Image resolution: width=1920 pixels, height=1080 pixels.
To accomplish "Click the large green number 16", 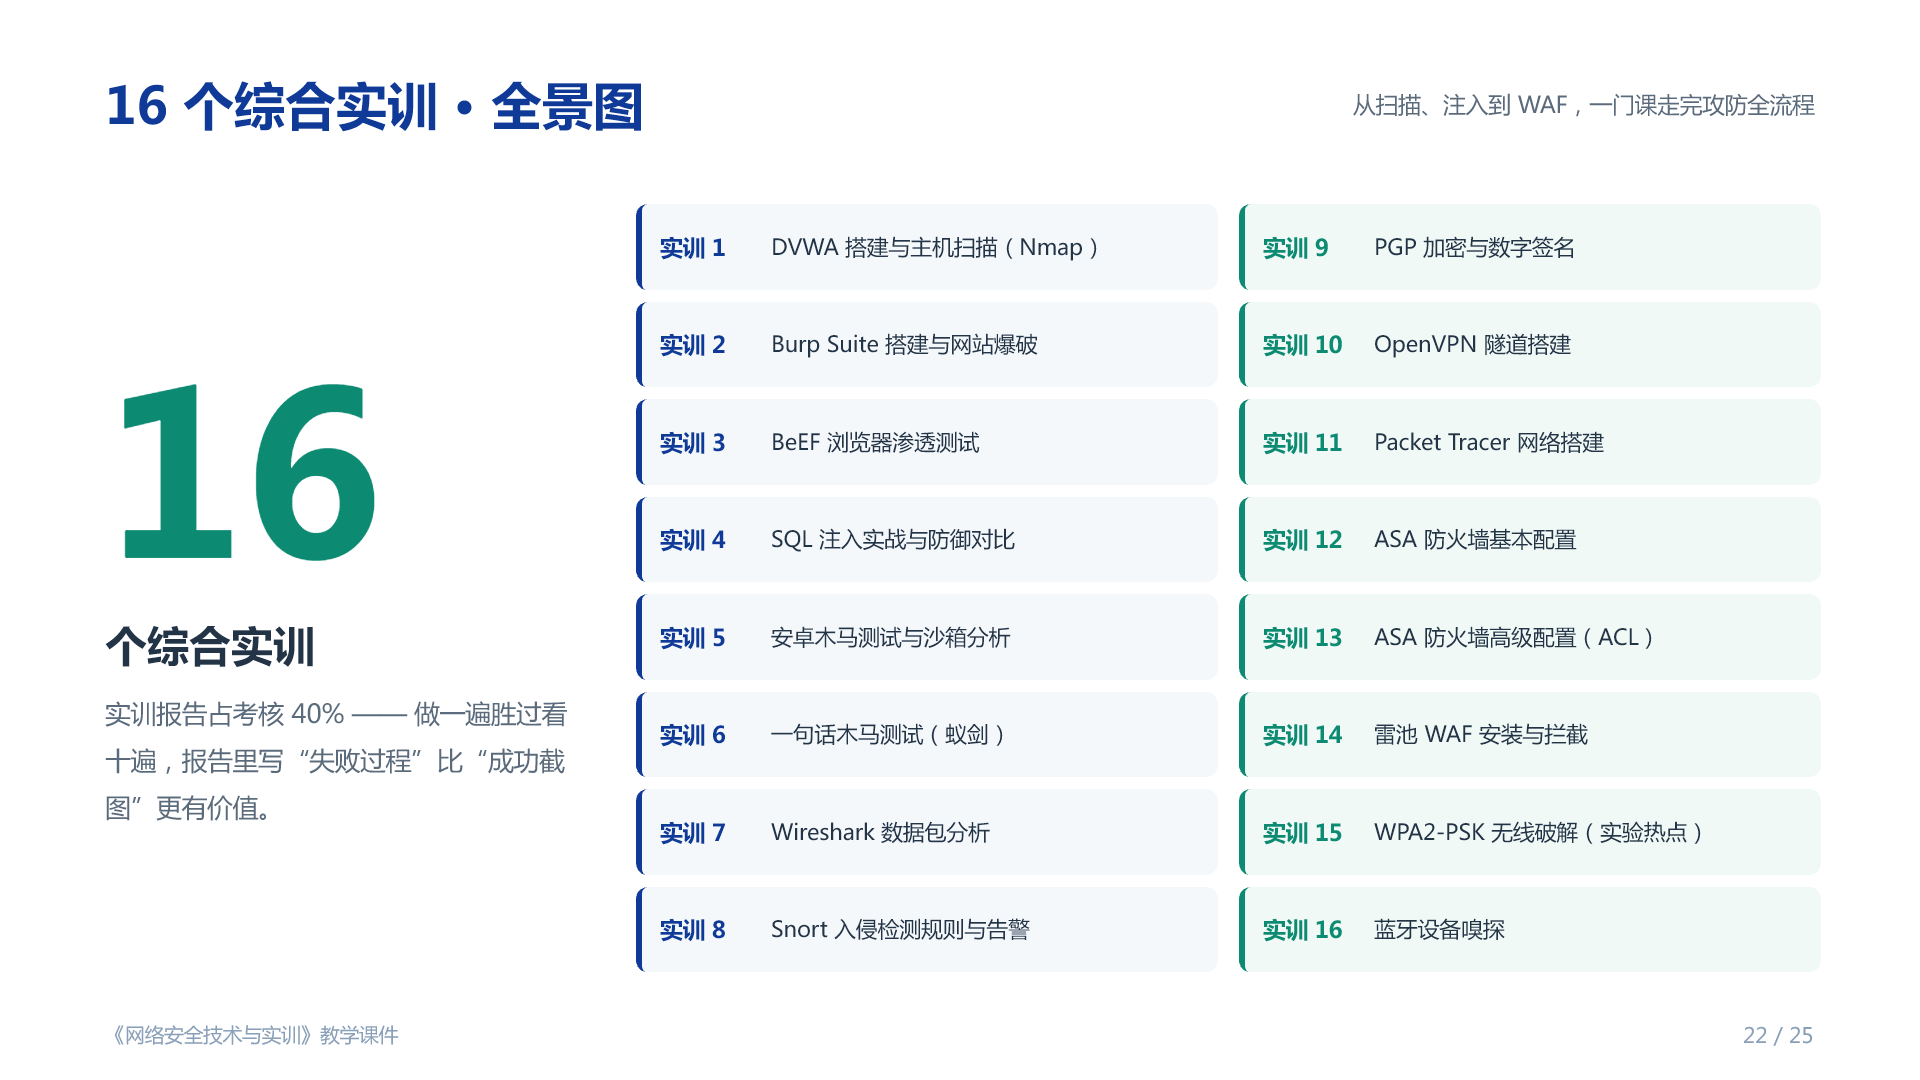I will coord(247,470).
